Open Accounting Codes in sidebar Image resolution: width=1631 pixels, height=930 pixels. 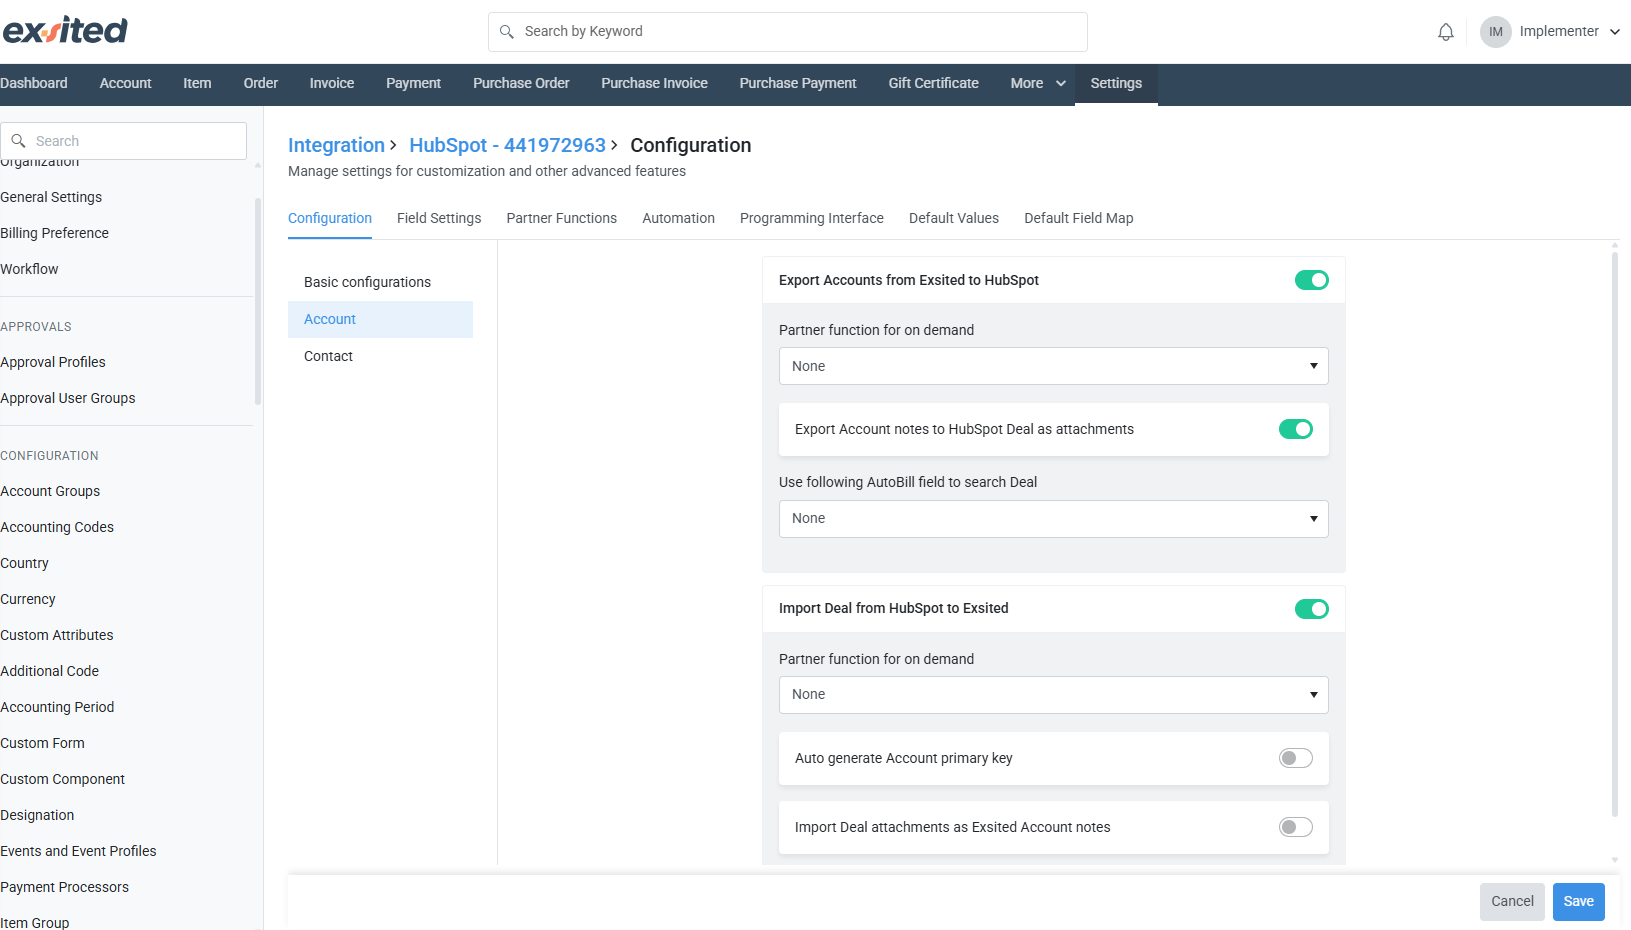click(x=57, y=527)
